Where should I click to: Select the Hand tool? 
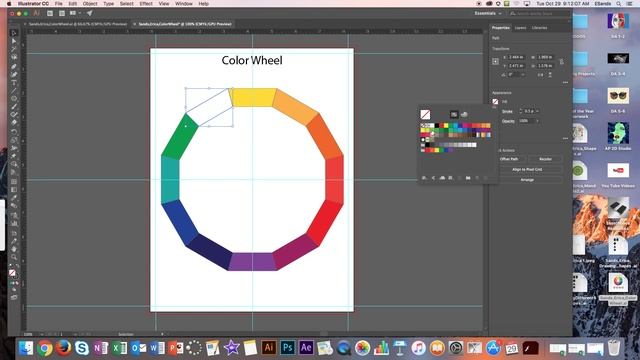14,249
